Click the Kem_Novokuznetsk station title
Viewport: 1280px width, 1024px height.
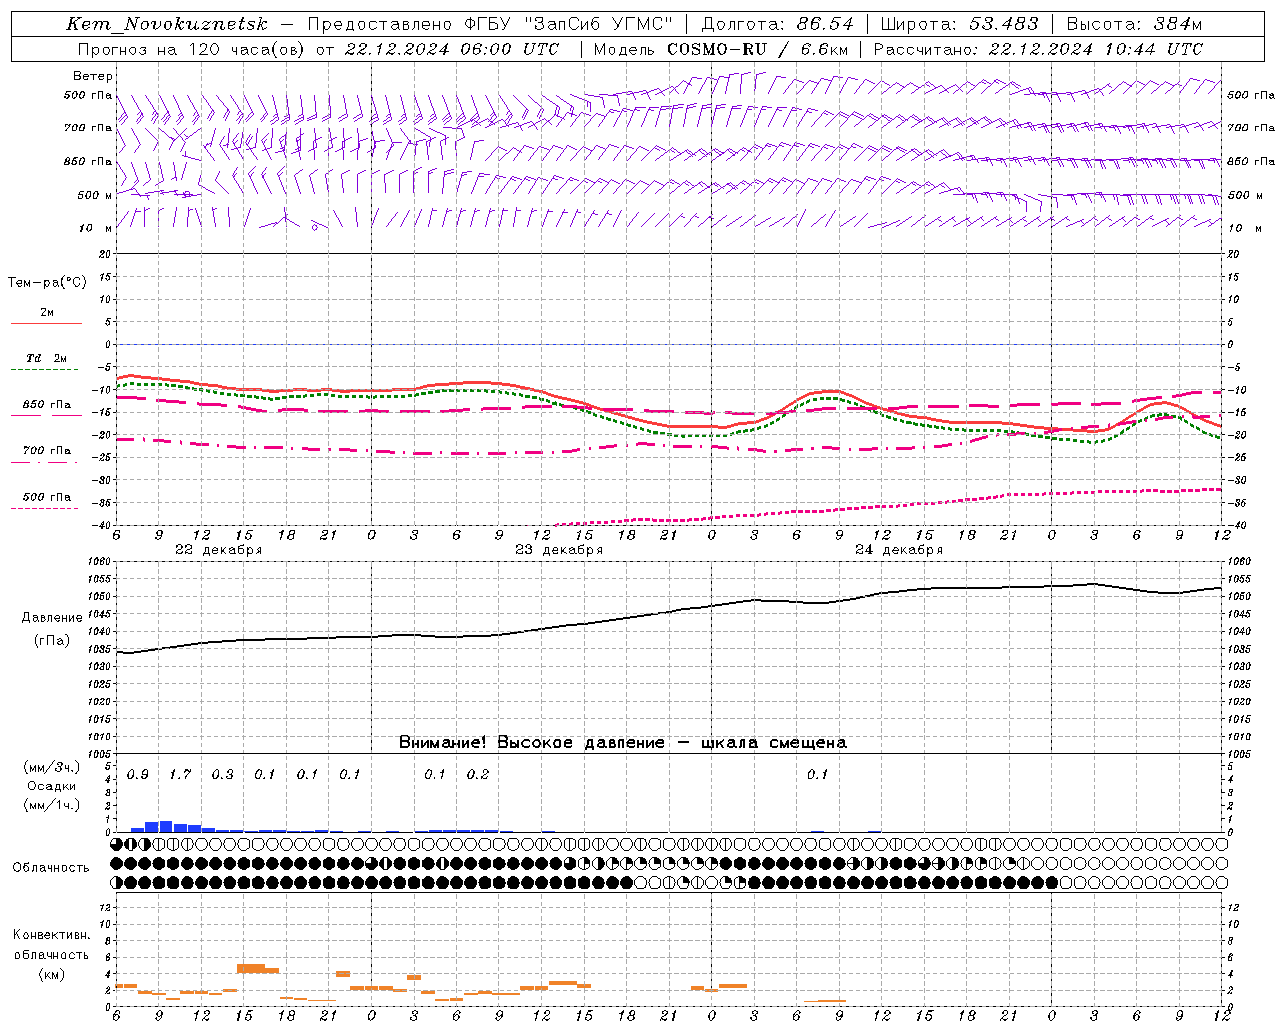(x=167, y=24)
